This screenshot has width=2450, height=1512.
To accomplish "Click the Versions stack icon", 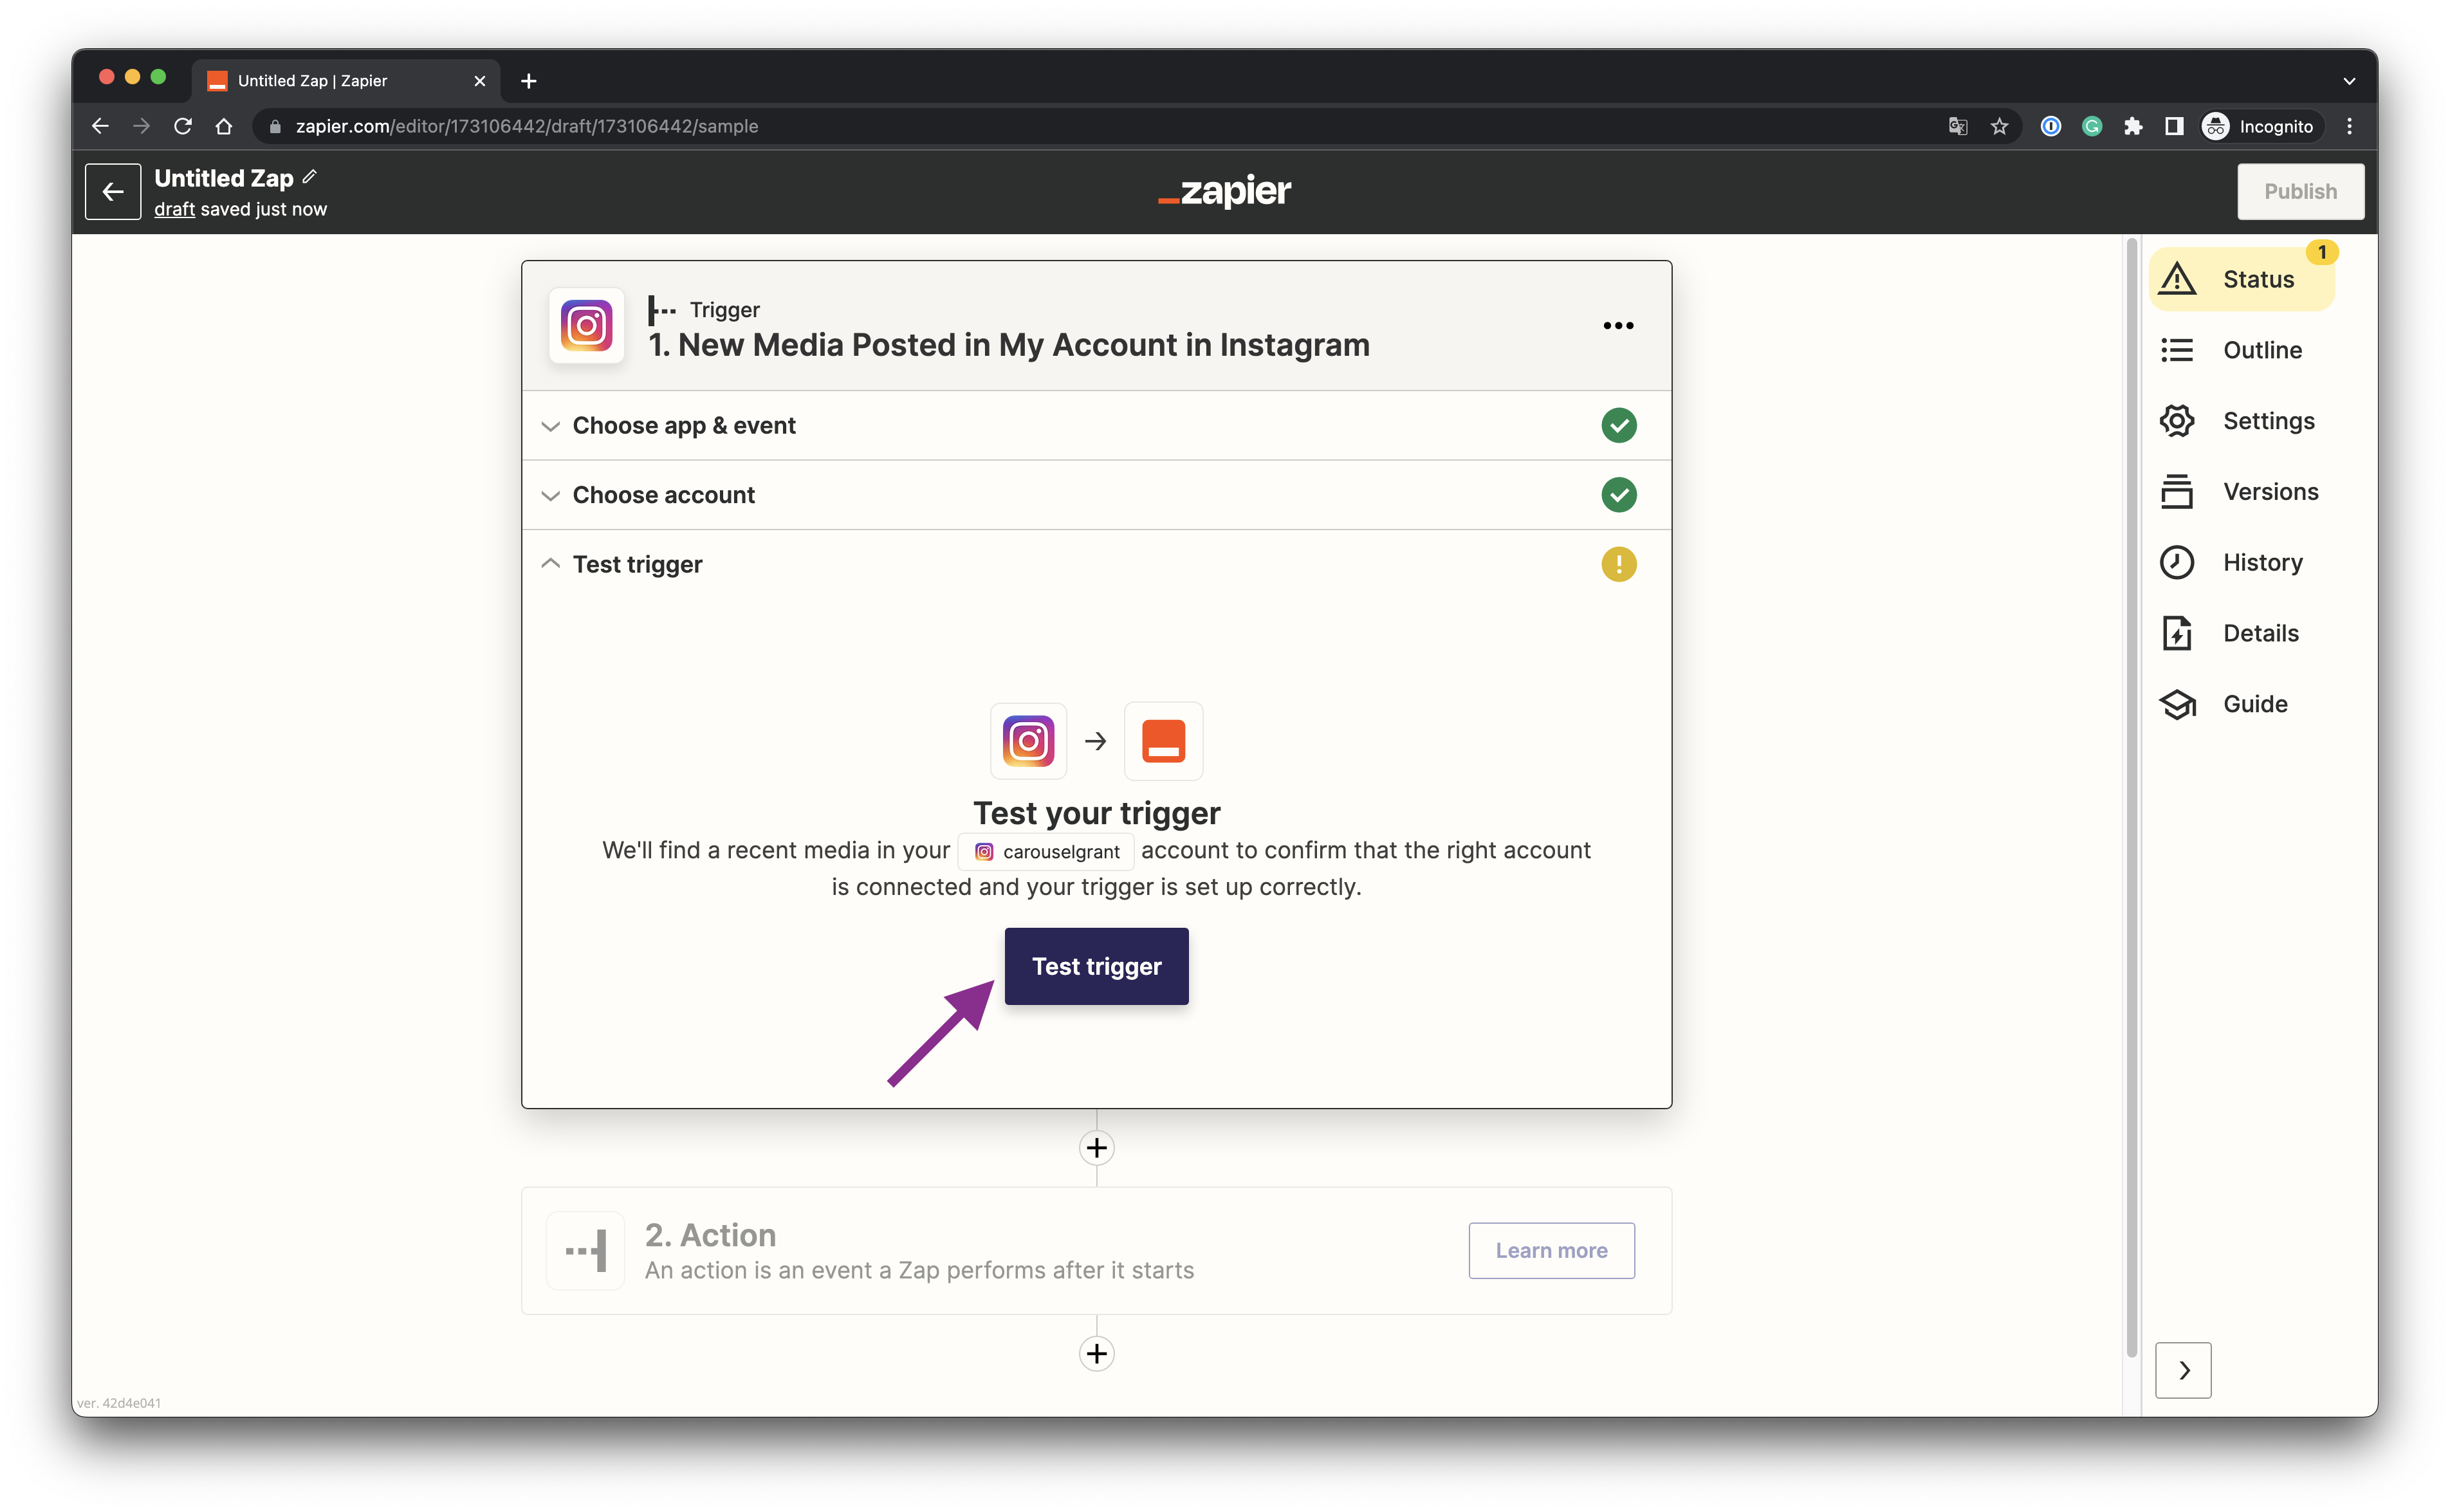I will pyautogui.click(x=2177, y=492).
